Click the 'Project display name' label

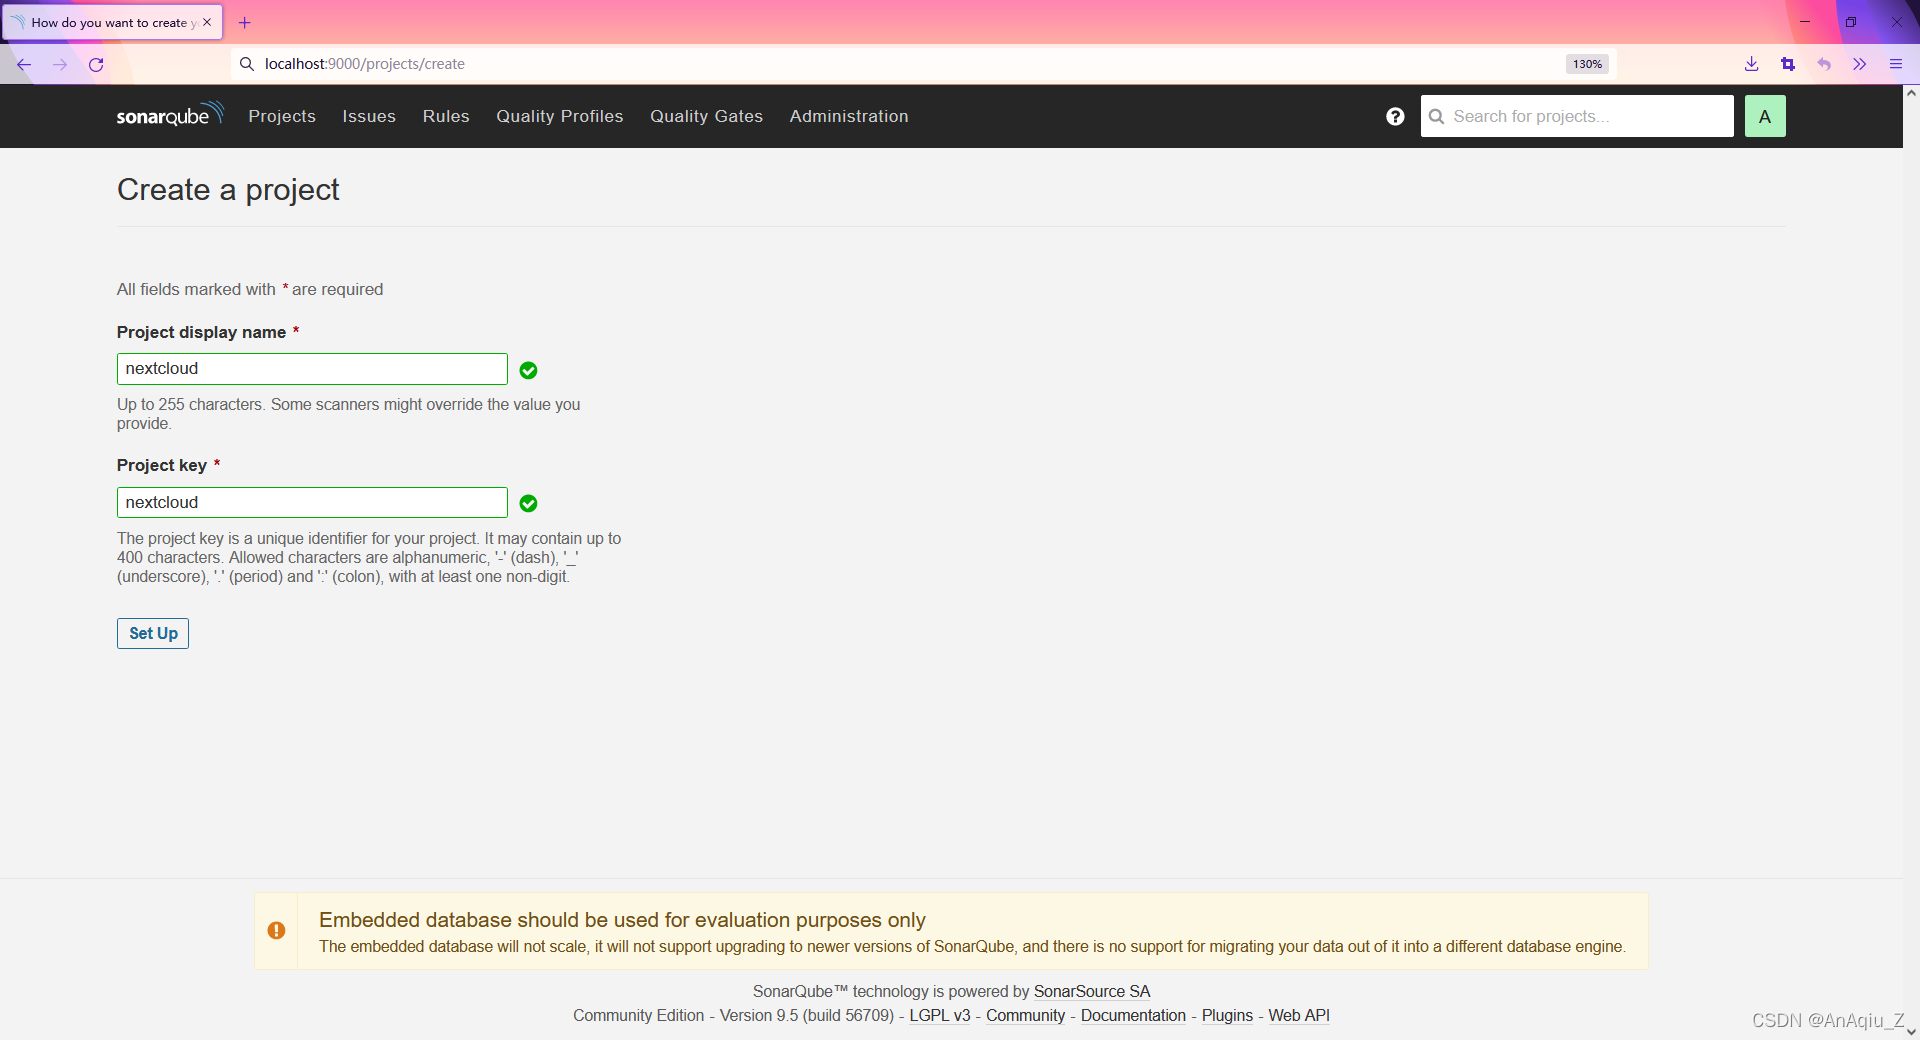click(201, 332)
